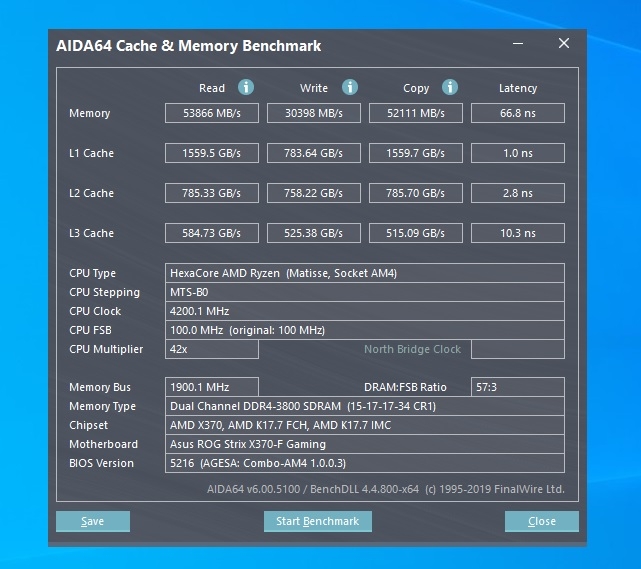Click the CPU Type field HexaCore AMD Ryzen
This screenshot has height=569, width=641.
coord(365,273)
